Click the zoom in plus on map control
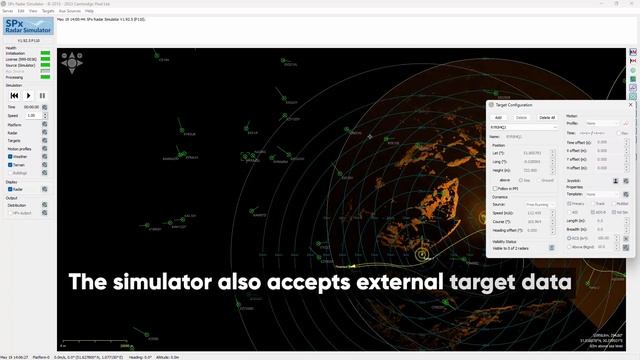Viewport: 640px width, 360px height. [x=80, y=56]
